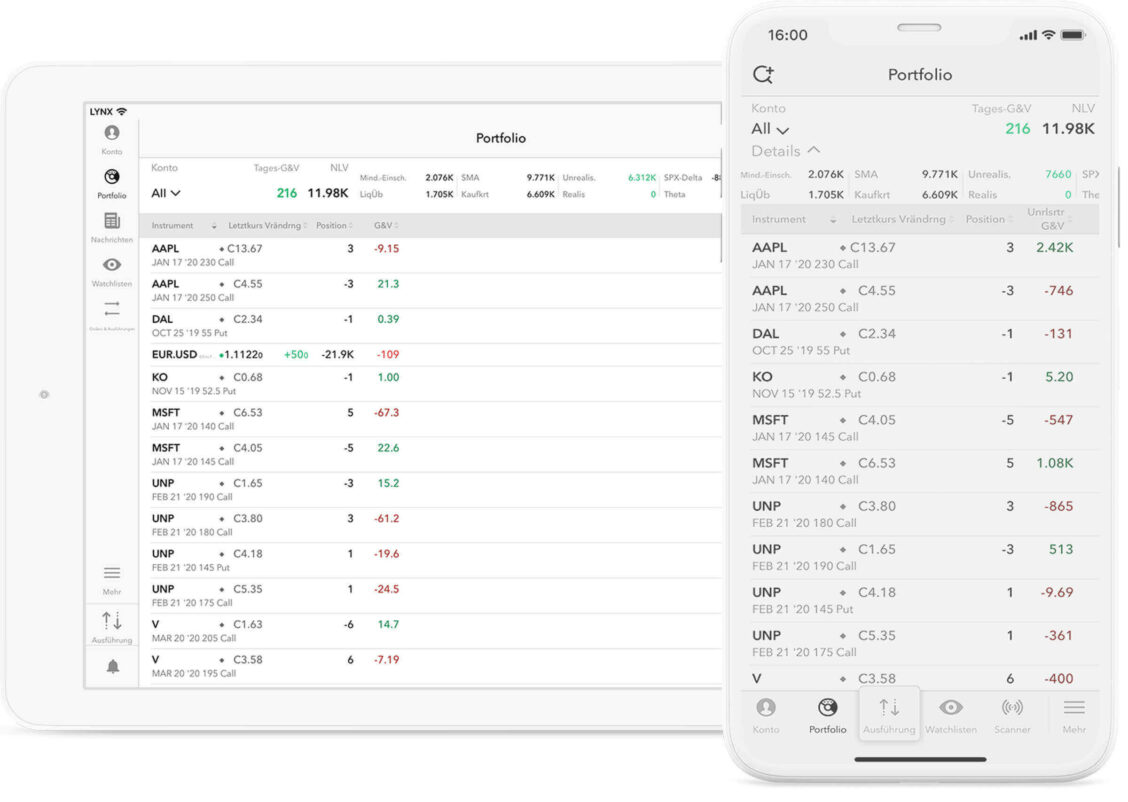Select UNP FEB 21 '20 190 Call row on tablet
1128x802 pixels.
click(430, 490)
